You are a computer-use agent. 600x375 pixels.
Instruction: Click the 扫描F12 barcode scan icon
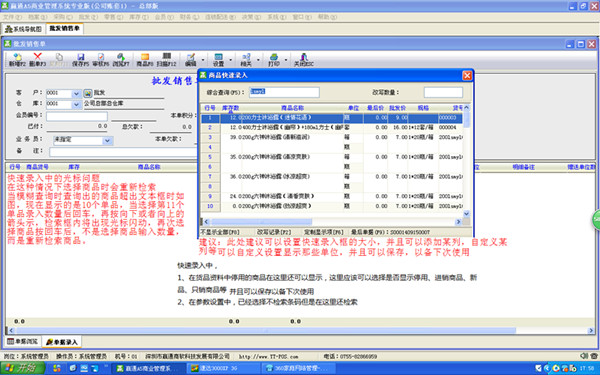pyautogui.click(x=166, y=60)
